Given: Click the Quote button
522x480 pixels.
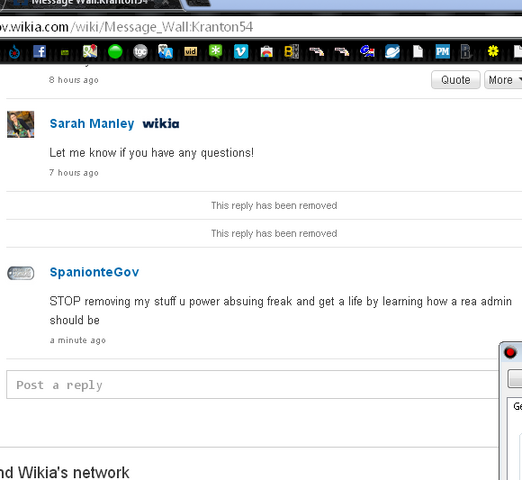Looking at the screenshot, I should coord(456,80).
